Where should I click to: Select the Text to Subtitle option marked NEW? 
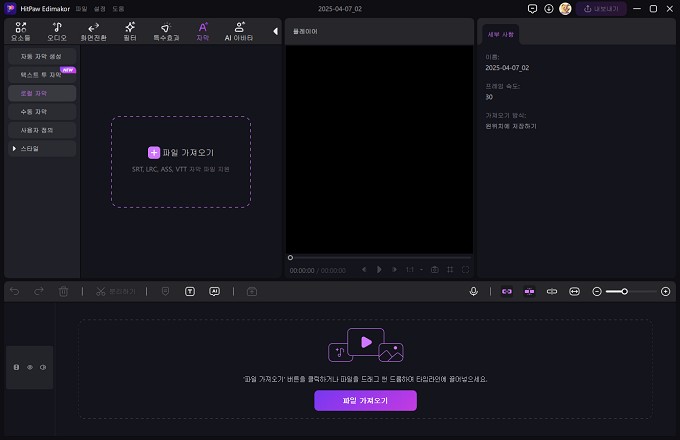(42, 75)
